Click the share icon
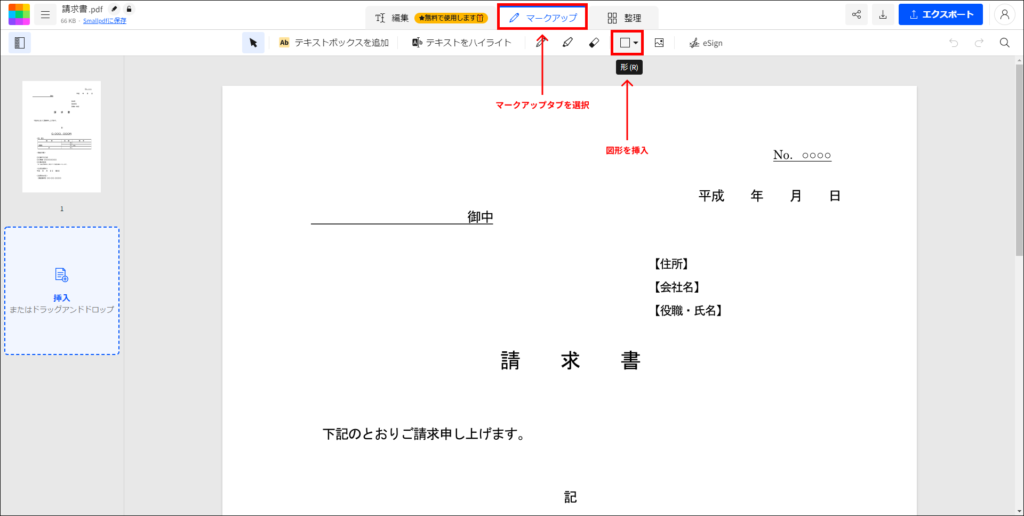Image resolution: width=1024 pixels, height=516 pixels. (x=856, y=14)
